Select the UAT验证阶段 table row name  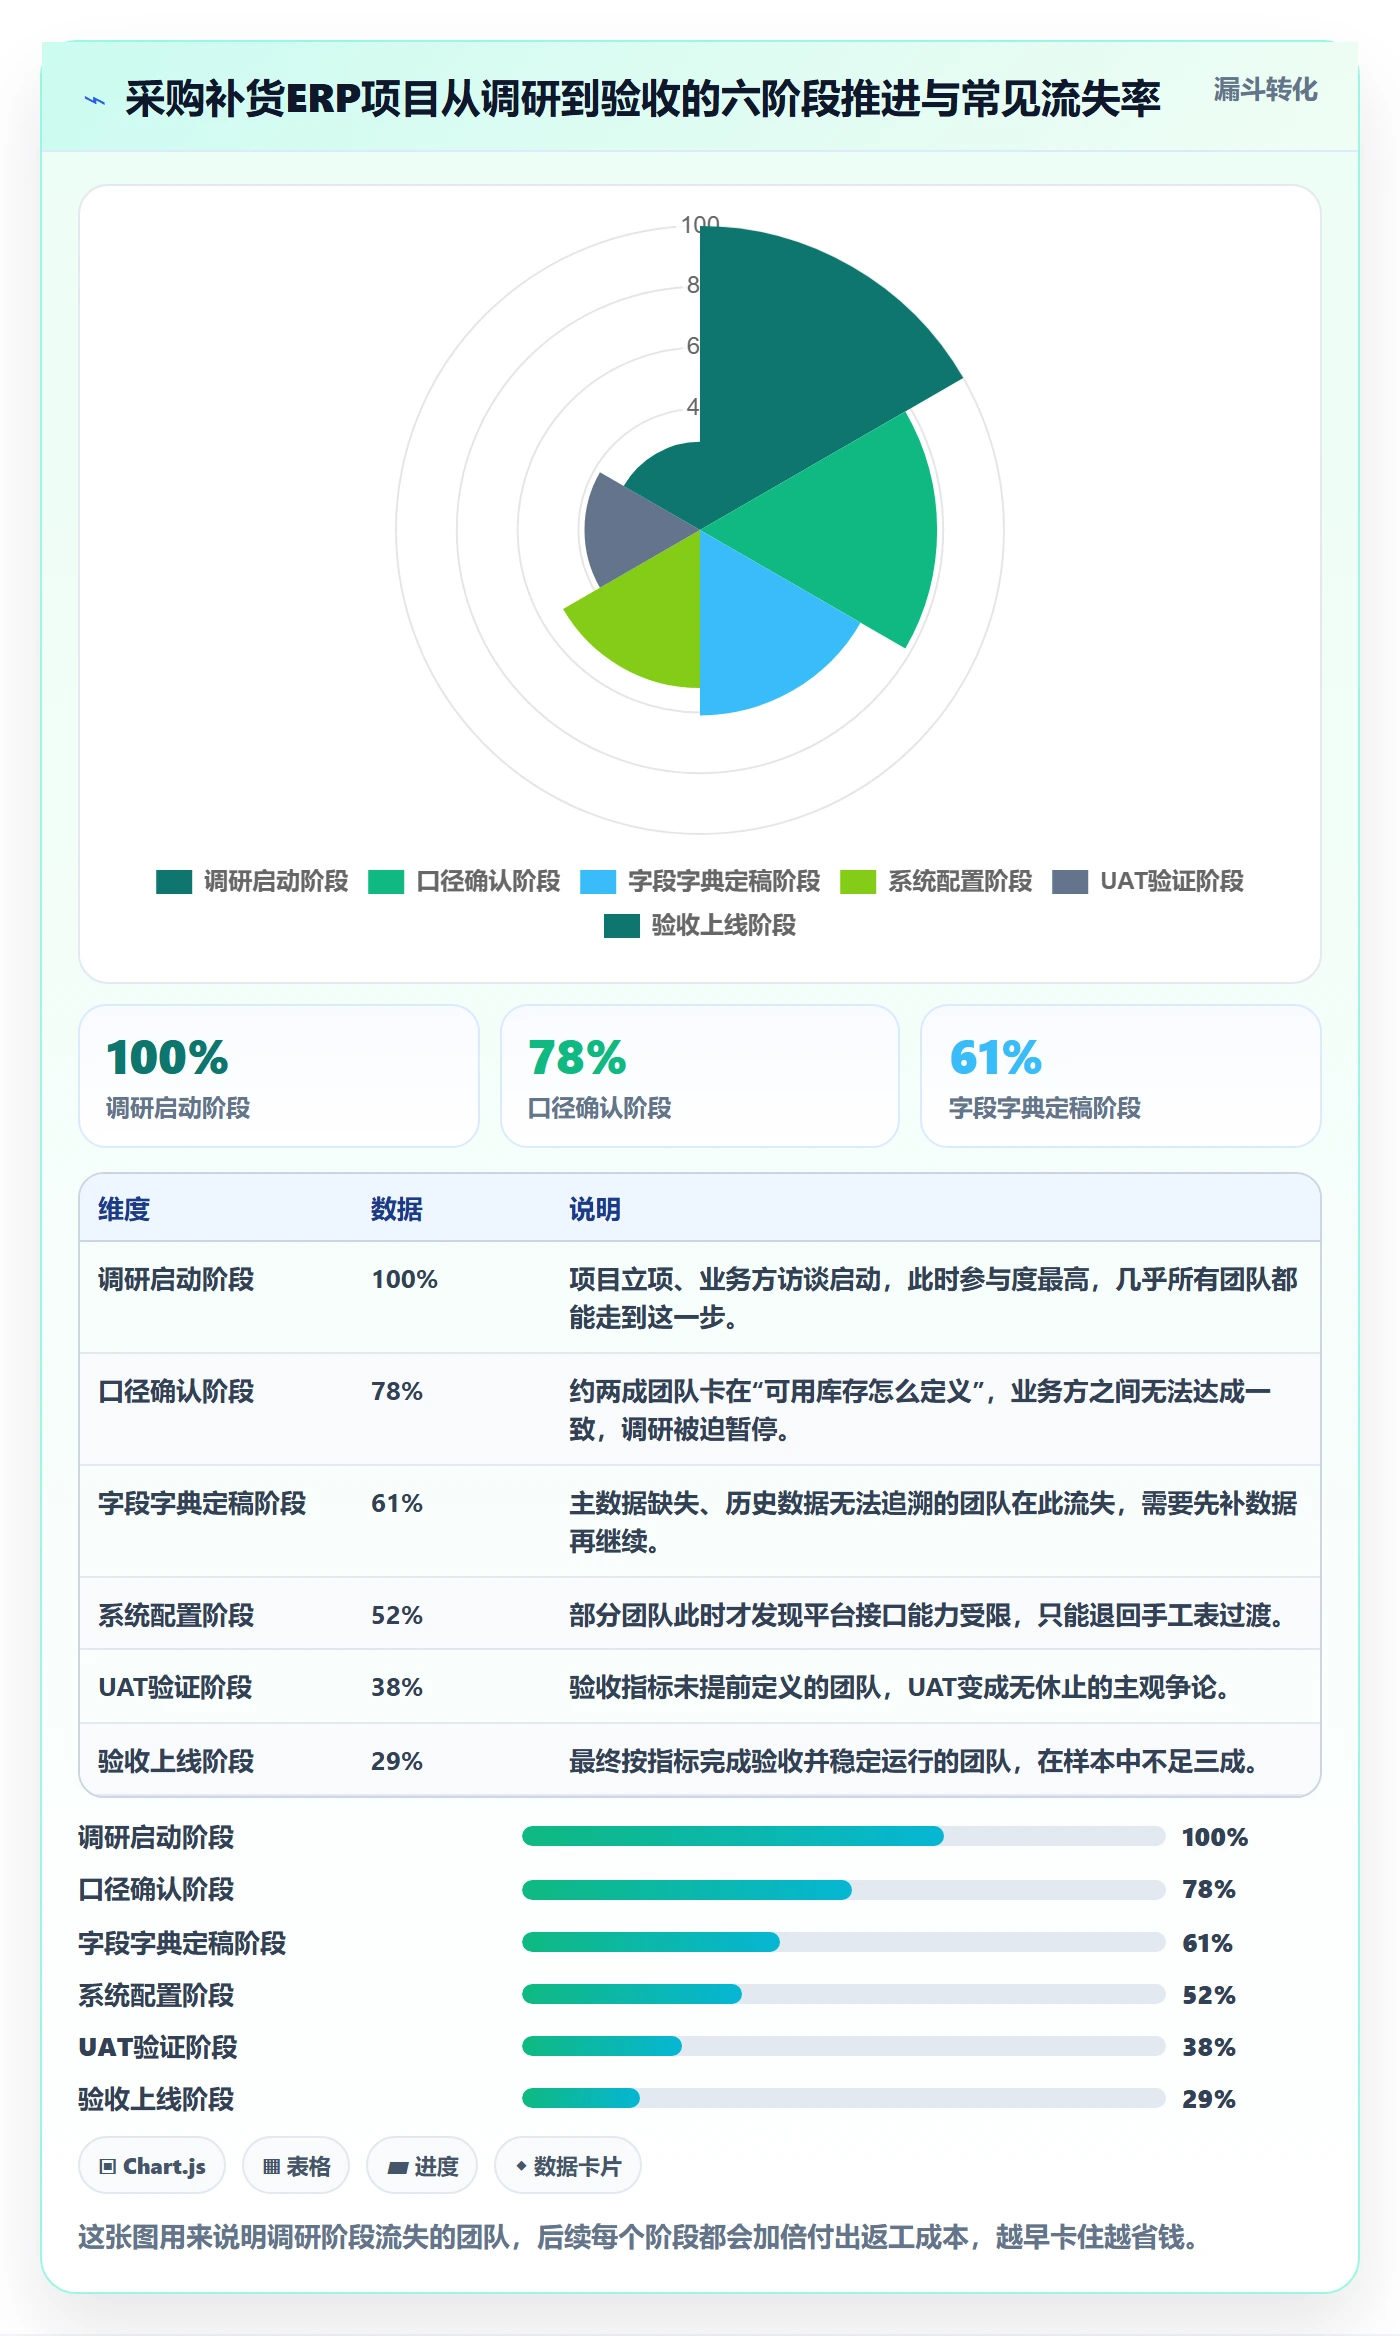(x=175, y=1688)
